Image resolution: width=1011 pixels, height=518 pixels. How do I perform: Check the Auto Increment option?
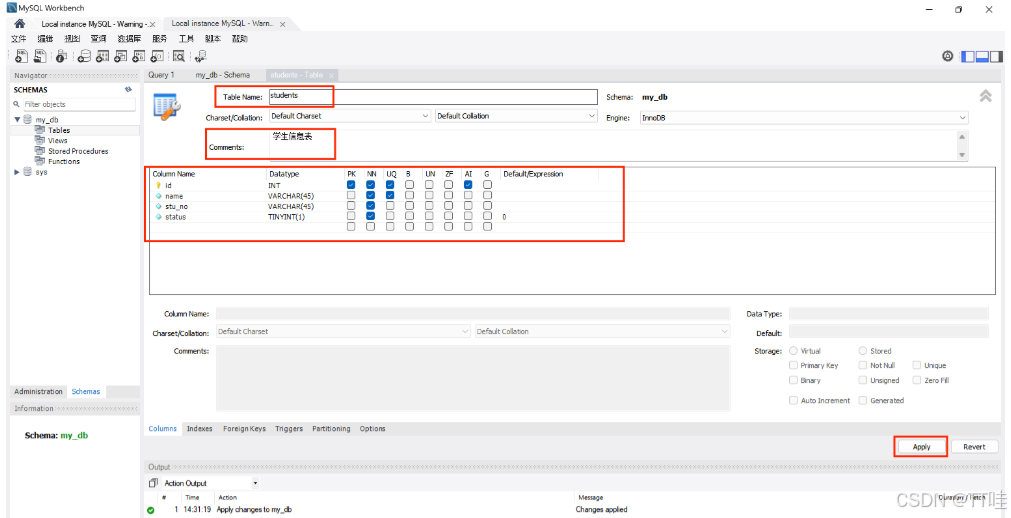(794, 400)
